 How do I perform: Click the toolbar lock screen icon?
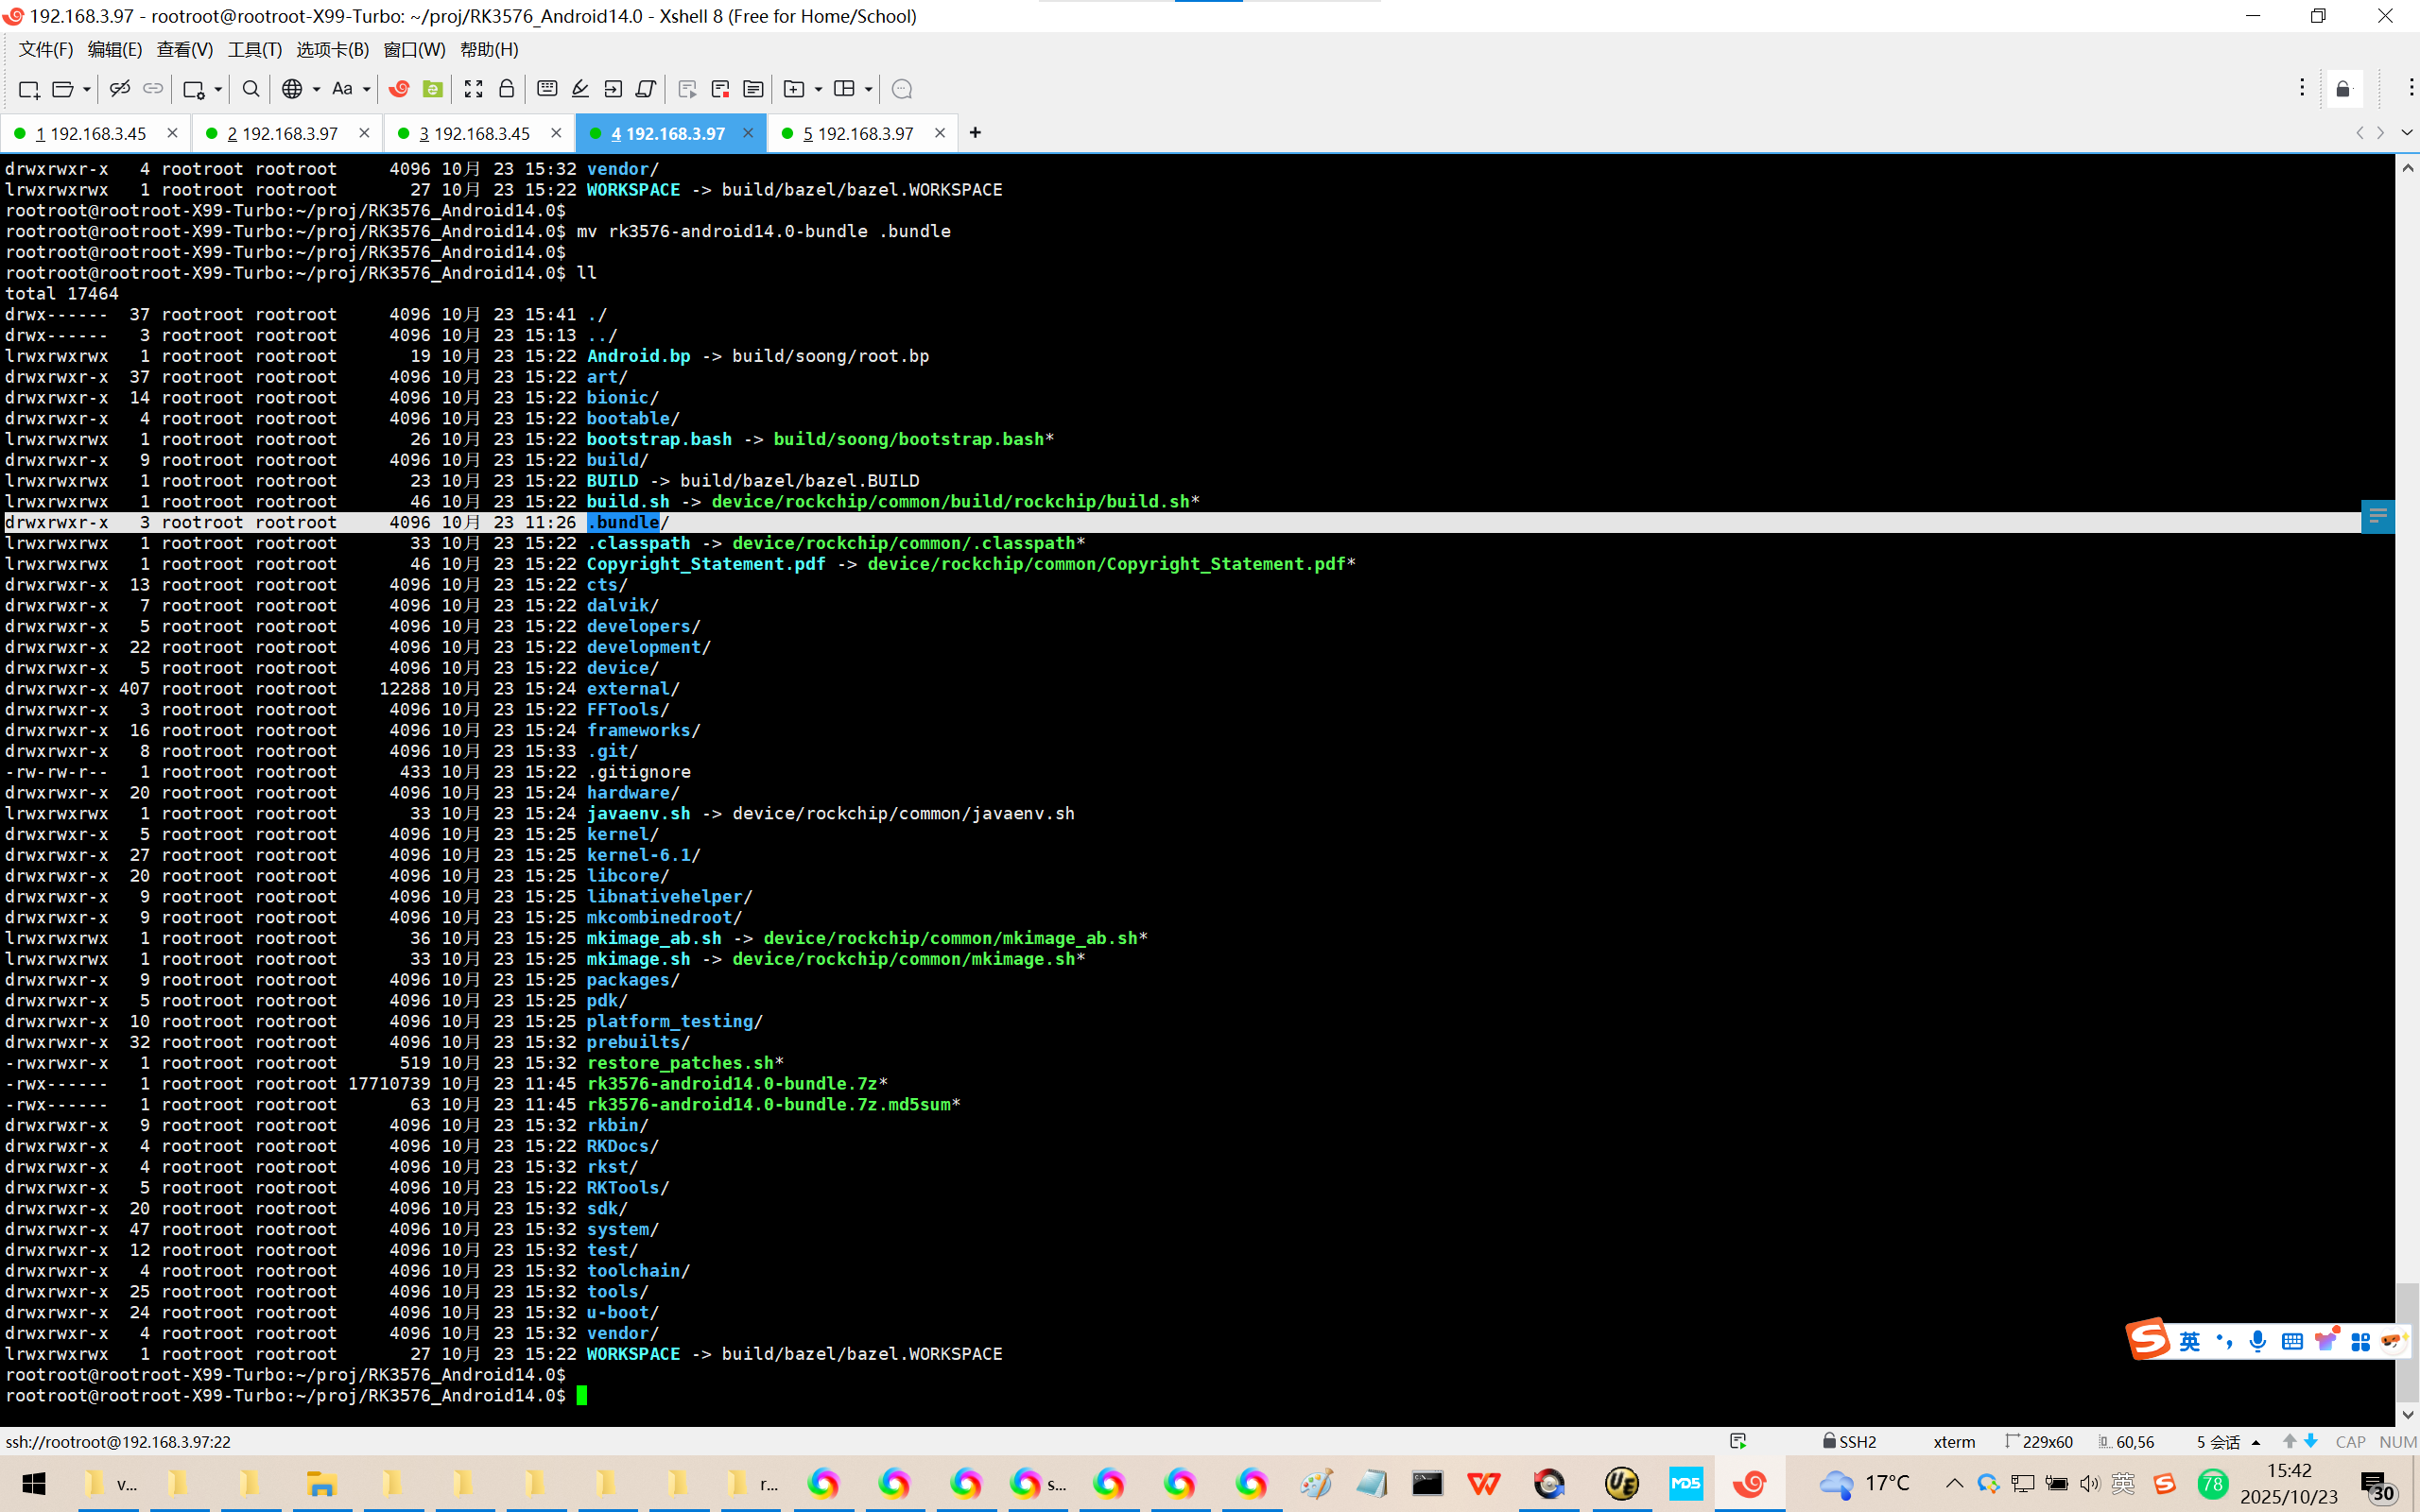506,89
